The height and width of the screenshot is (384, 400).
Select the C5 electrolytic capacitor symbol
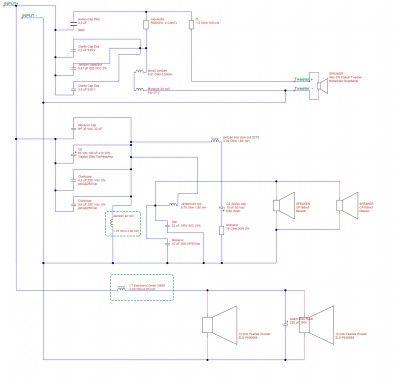74,155
